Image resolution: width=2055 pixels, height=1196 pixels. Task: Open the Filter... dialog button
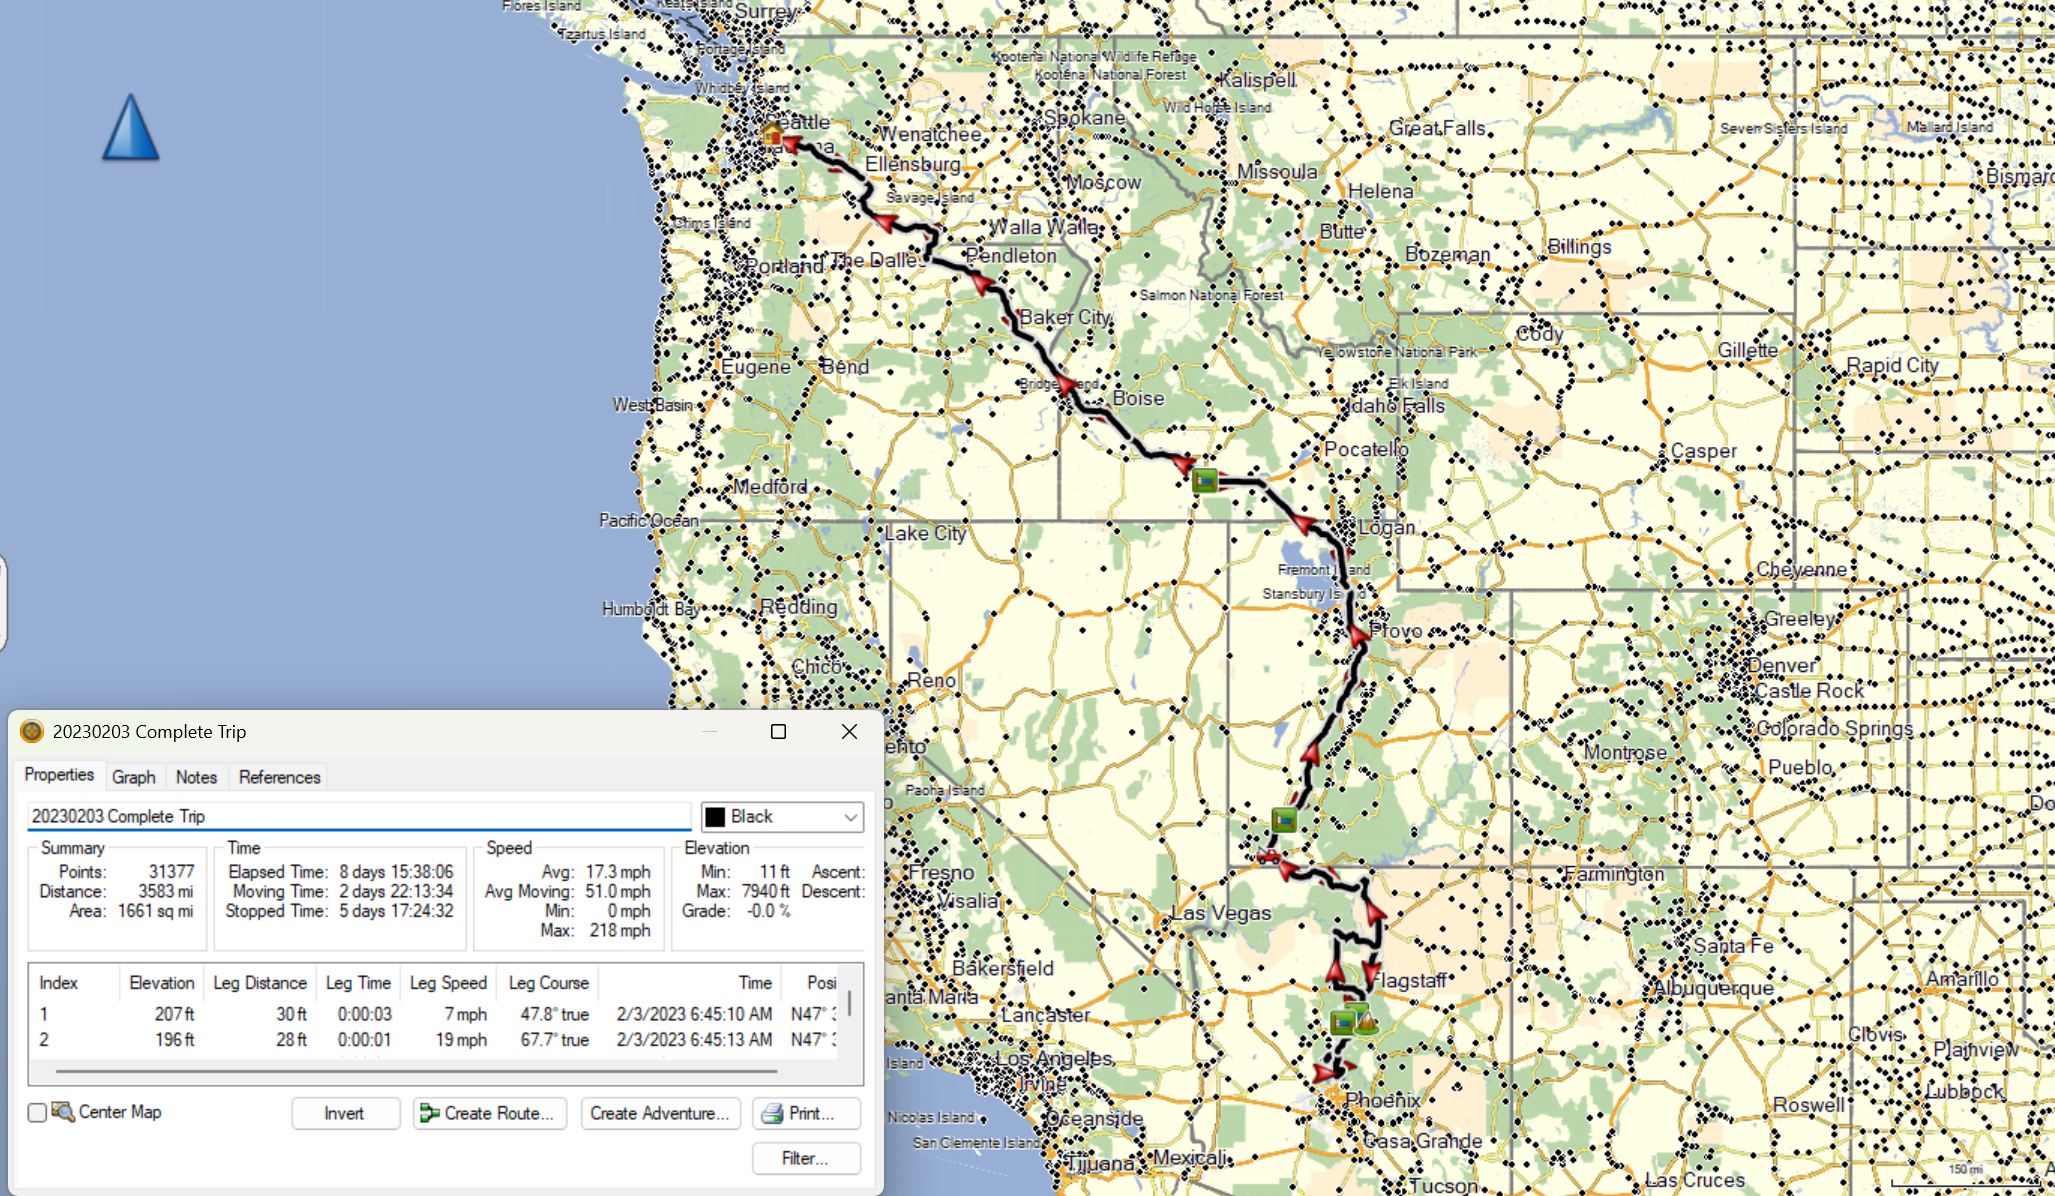(805, 1158)
